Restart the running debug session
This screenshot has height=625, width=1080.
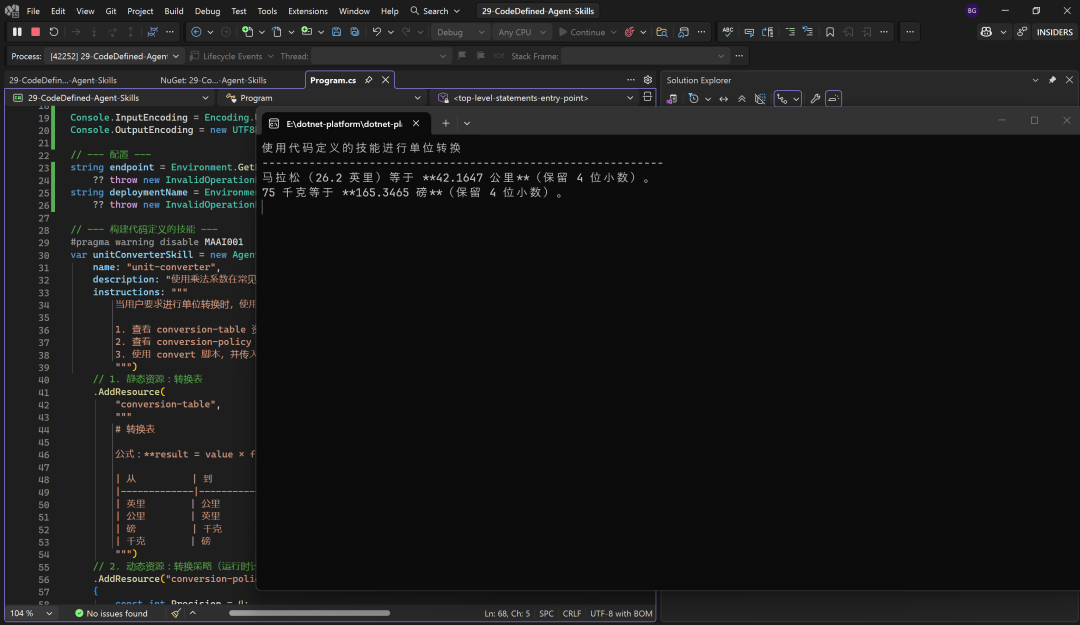tap(53, 31)
